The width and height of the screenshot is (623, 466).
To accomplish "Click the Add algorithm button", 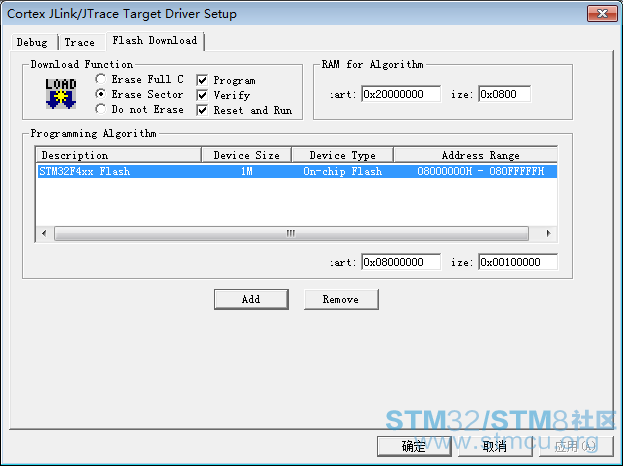I will tap(251, 299).
